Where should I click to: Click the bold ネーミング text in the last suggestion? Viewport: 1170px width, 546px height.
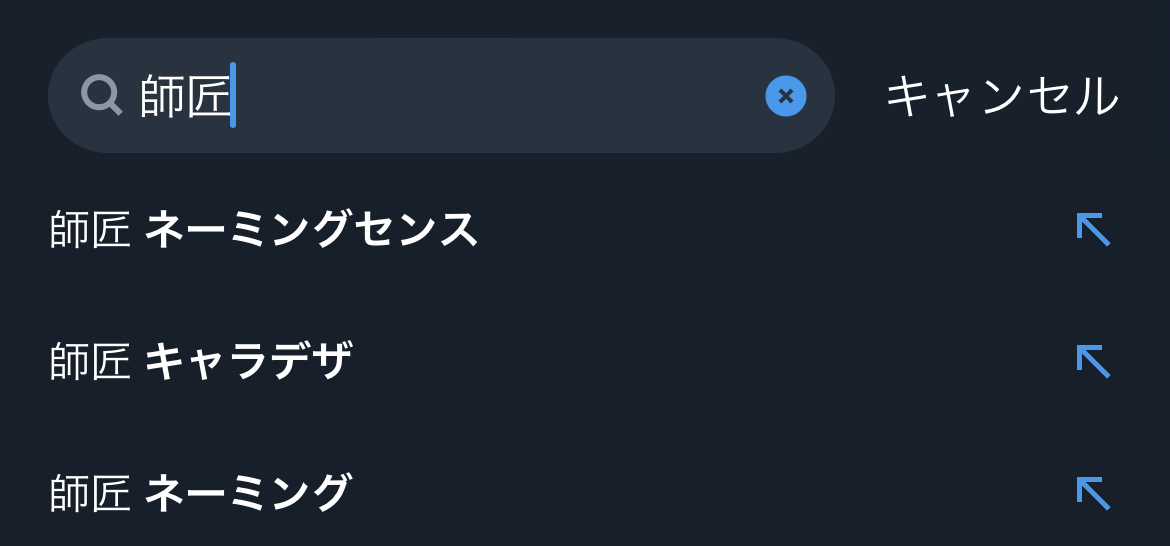(248, 493)
